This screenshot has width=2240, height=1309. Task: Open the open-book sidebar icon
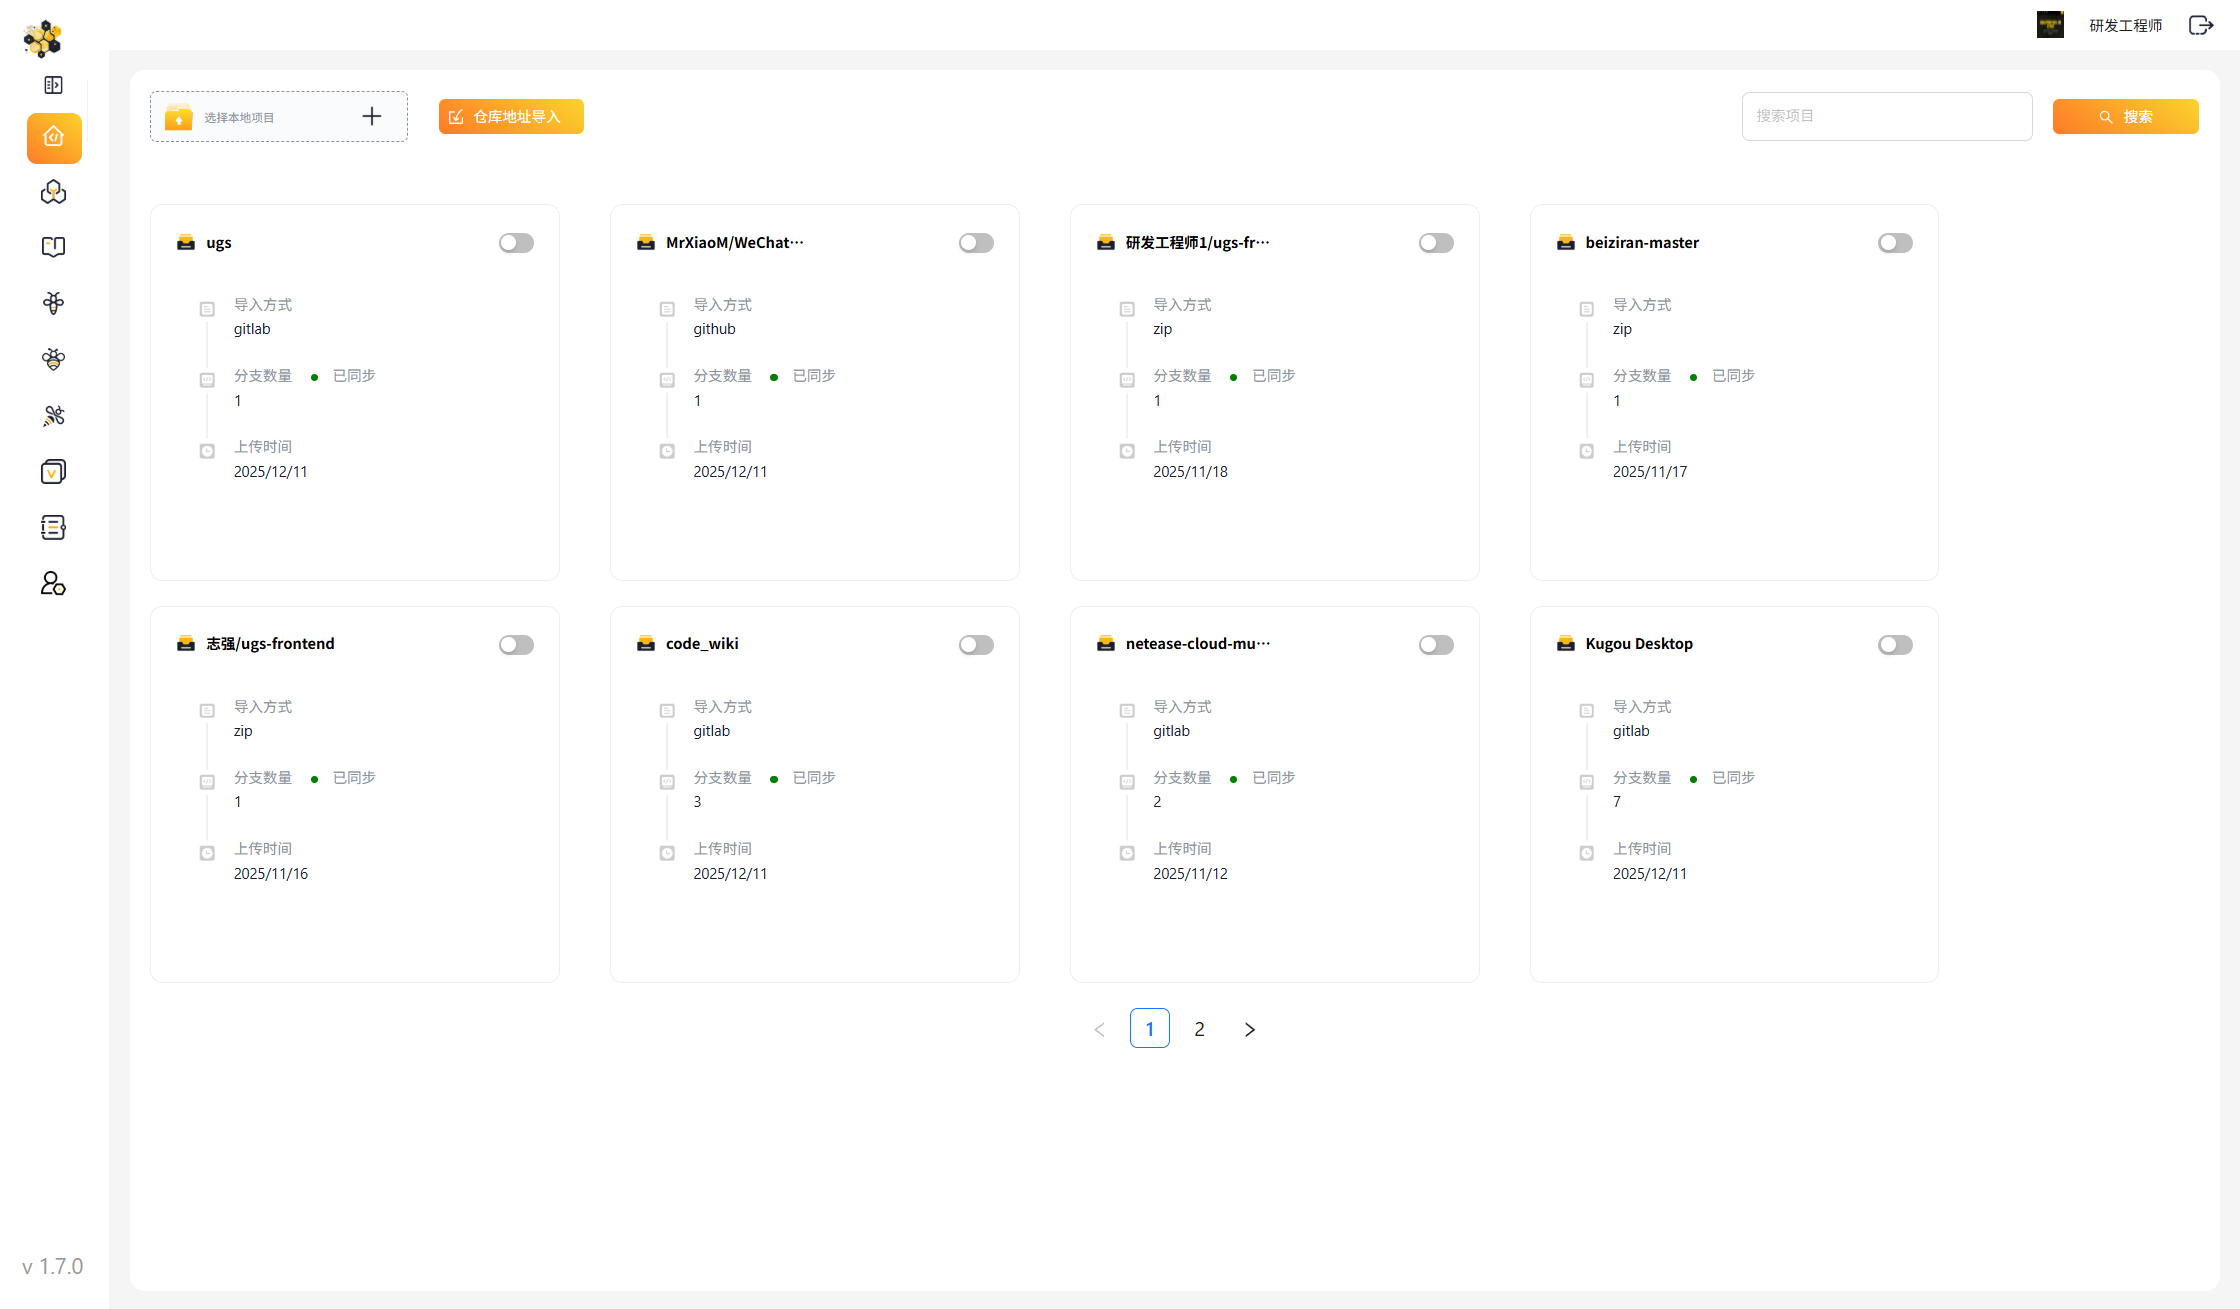click(54, 247)
